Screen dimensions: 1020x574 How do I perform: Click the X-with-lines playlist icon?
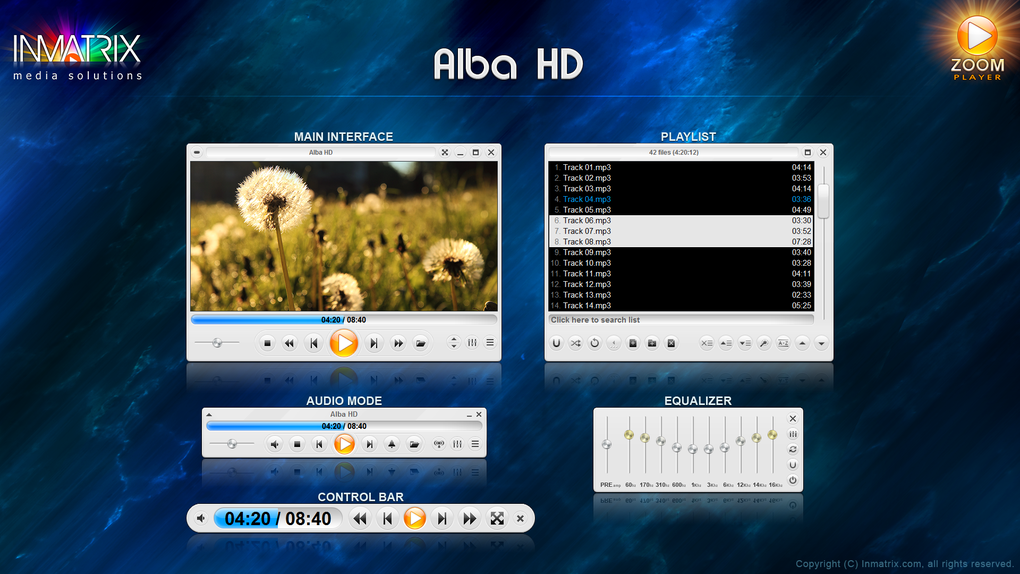pos(706,343)
